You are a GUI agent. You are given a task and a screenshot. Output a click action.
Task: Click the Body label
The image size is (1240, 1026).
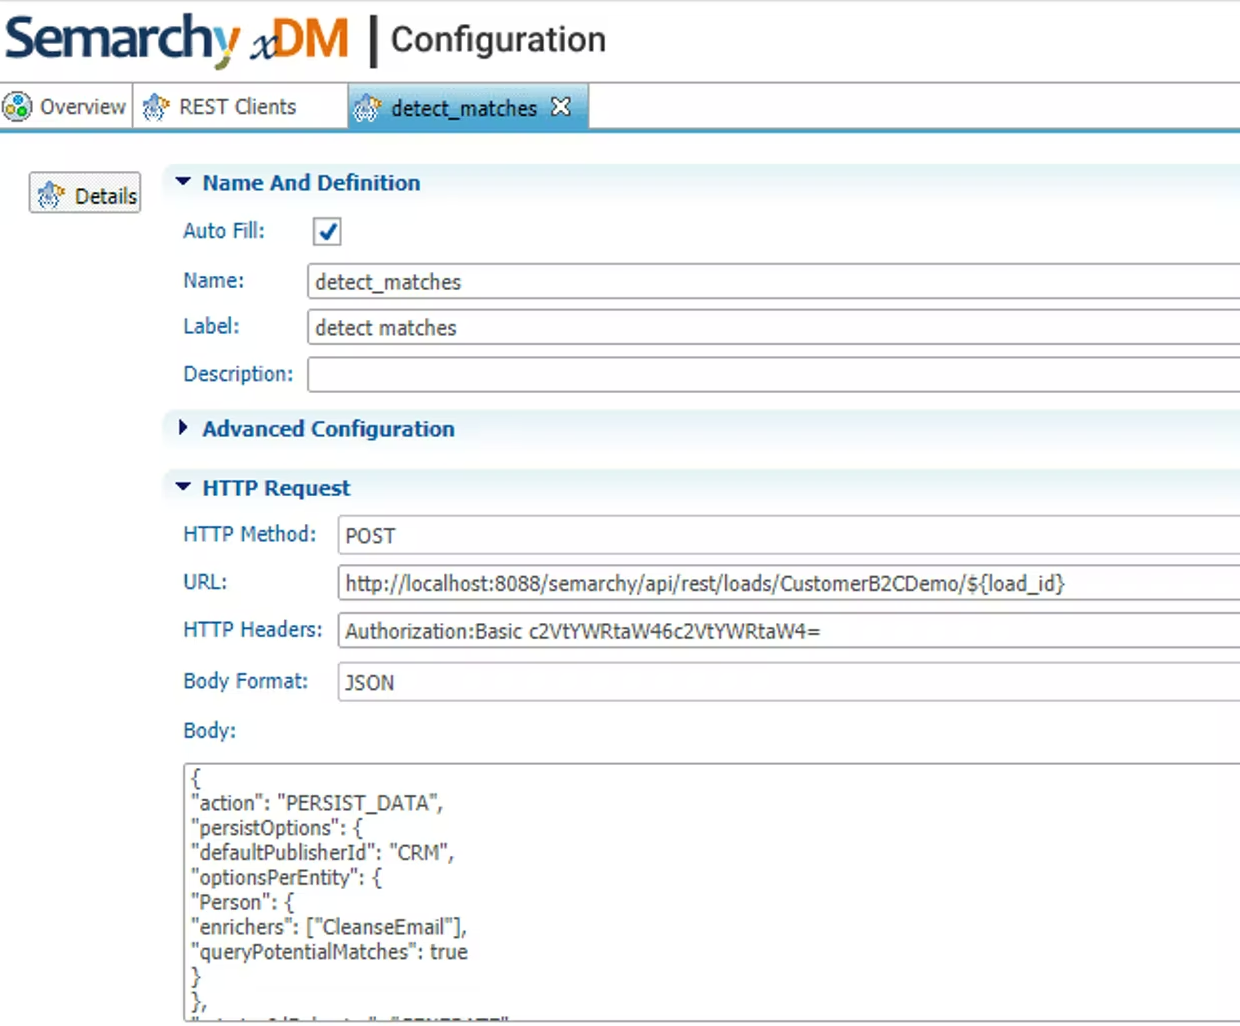click(x=209, y=730)
